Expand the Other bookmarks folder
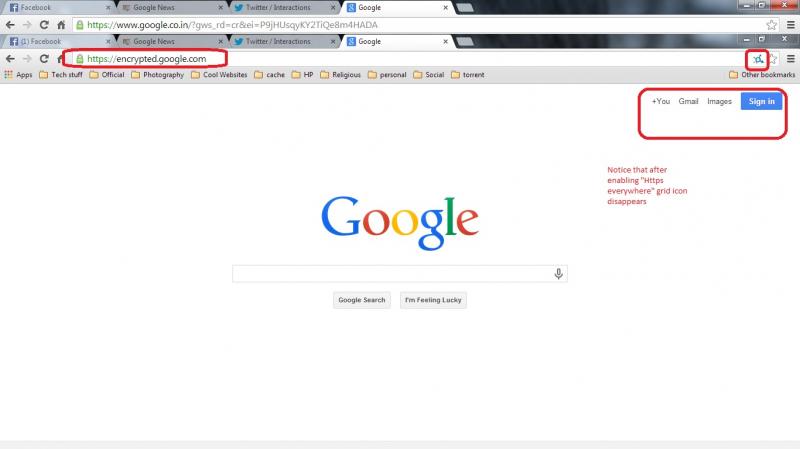 tap(761, 75)
